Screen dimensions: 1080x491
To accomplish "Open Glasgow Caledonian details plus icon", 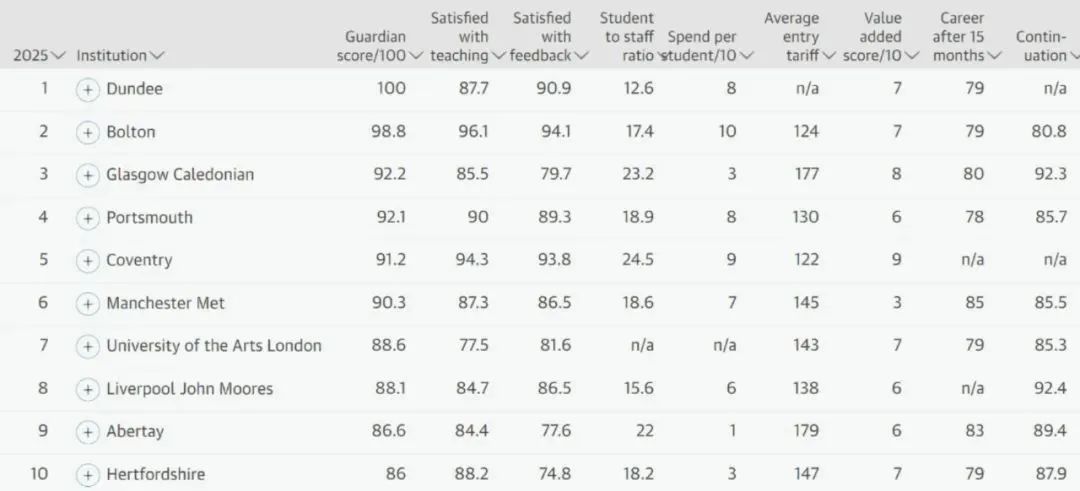I will (87, 175).
